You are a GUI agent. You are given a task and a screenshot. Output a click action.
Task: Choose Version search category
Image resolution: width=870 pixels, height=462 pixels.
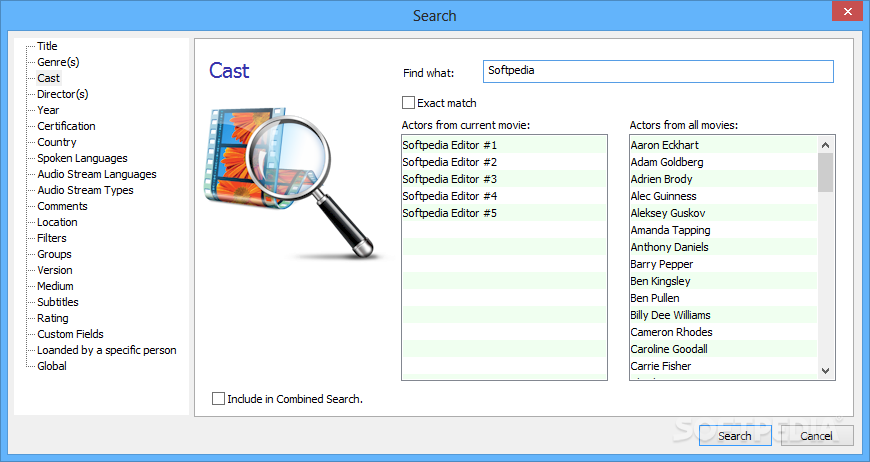point(55,270)
